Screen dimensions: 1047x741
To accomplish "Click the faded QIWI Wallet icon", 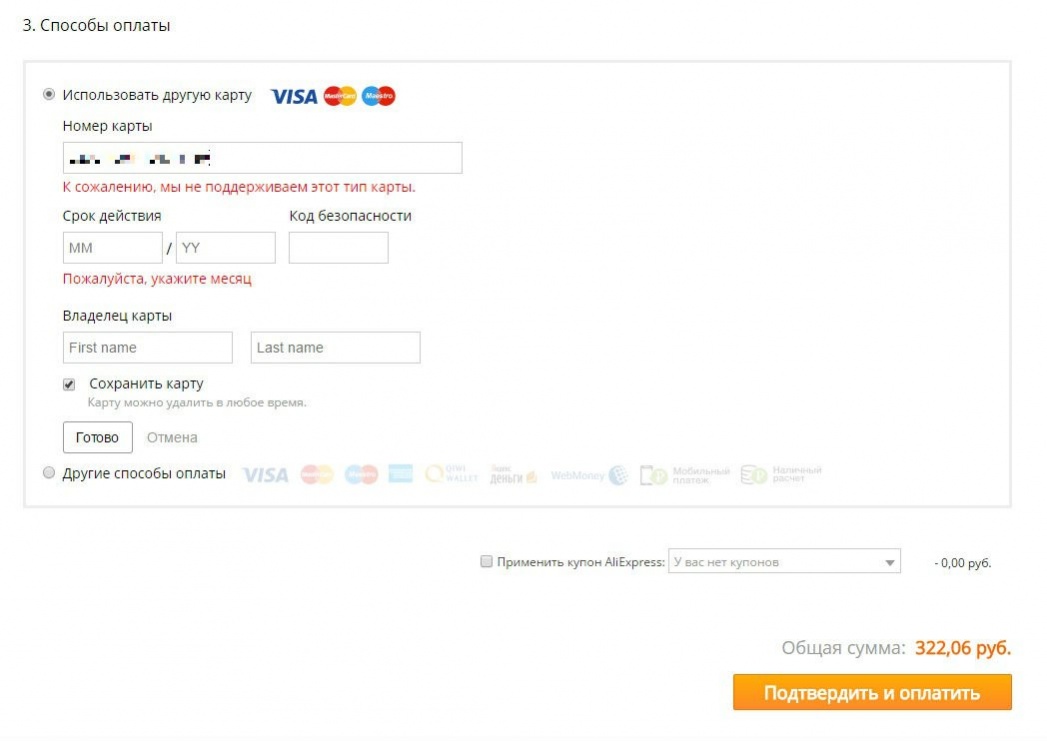I will click(451, 474).
